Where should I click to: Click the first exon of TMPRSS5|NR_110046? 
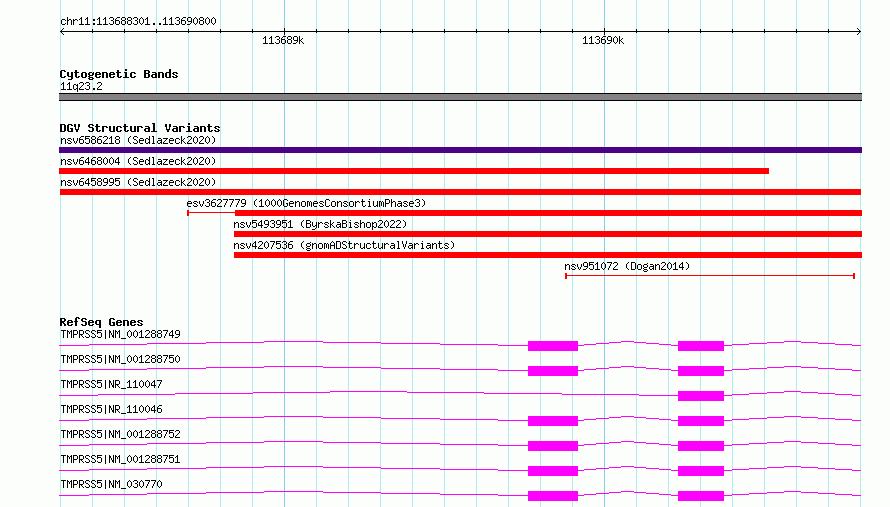[553, 421]
